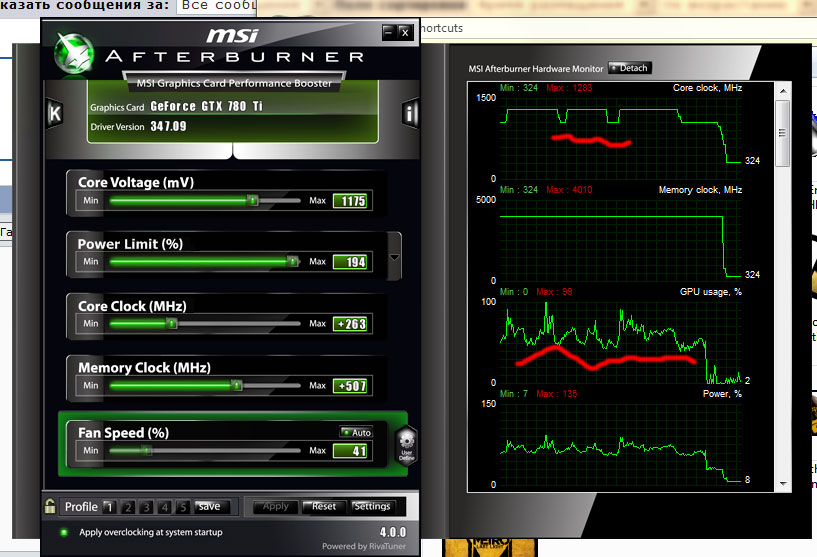Click the driver version 347.09 text

pyautogui.click(x=168, y=126)
